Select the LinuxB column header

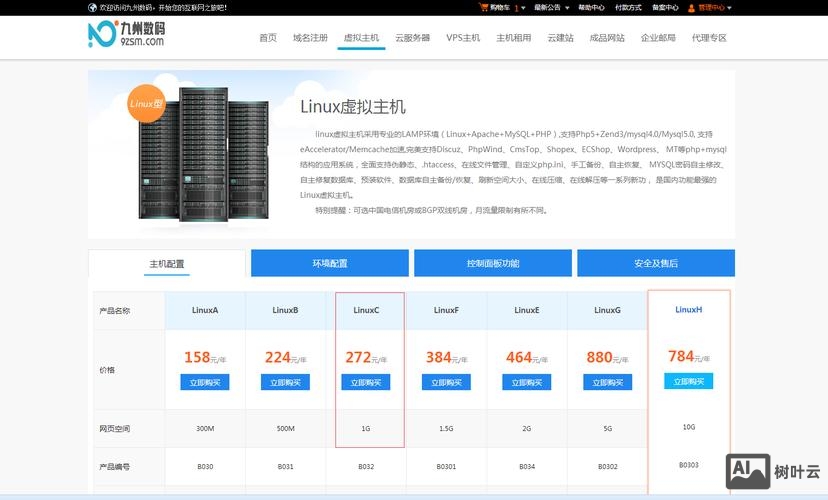[285, 310]
